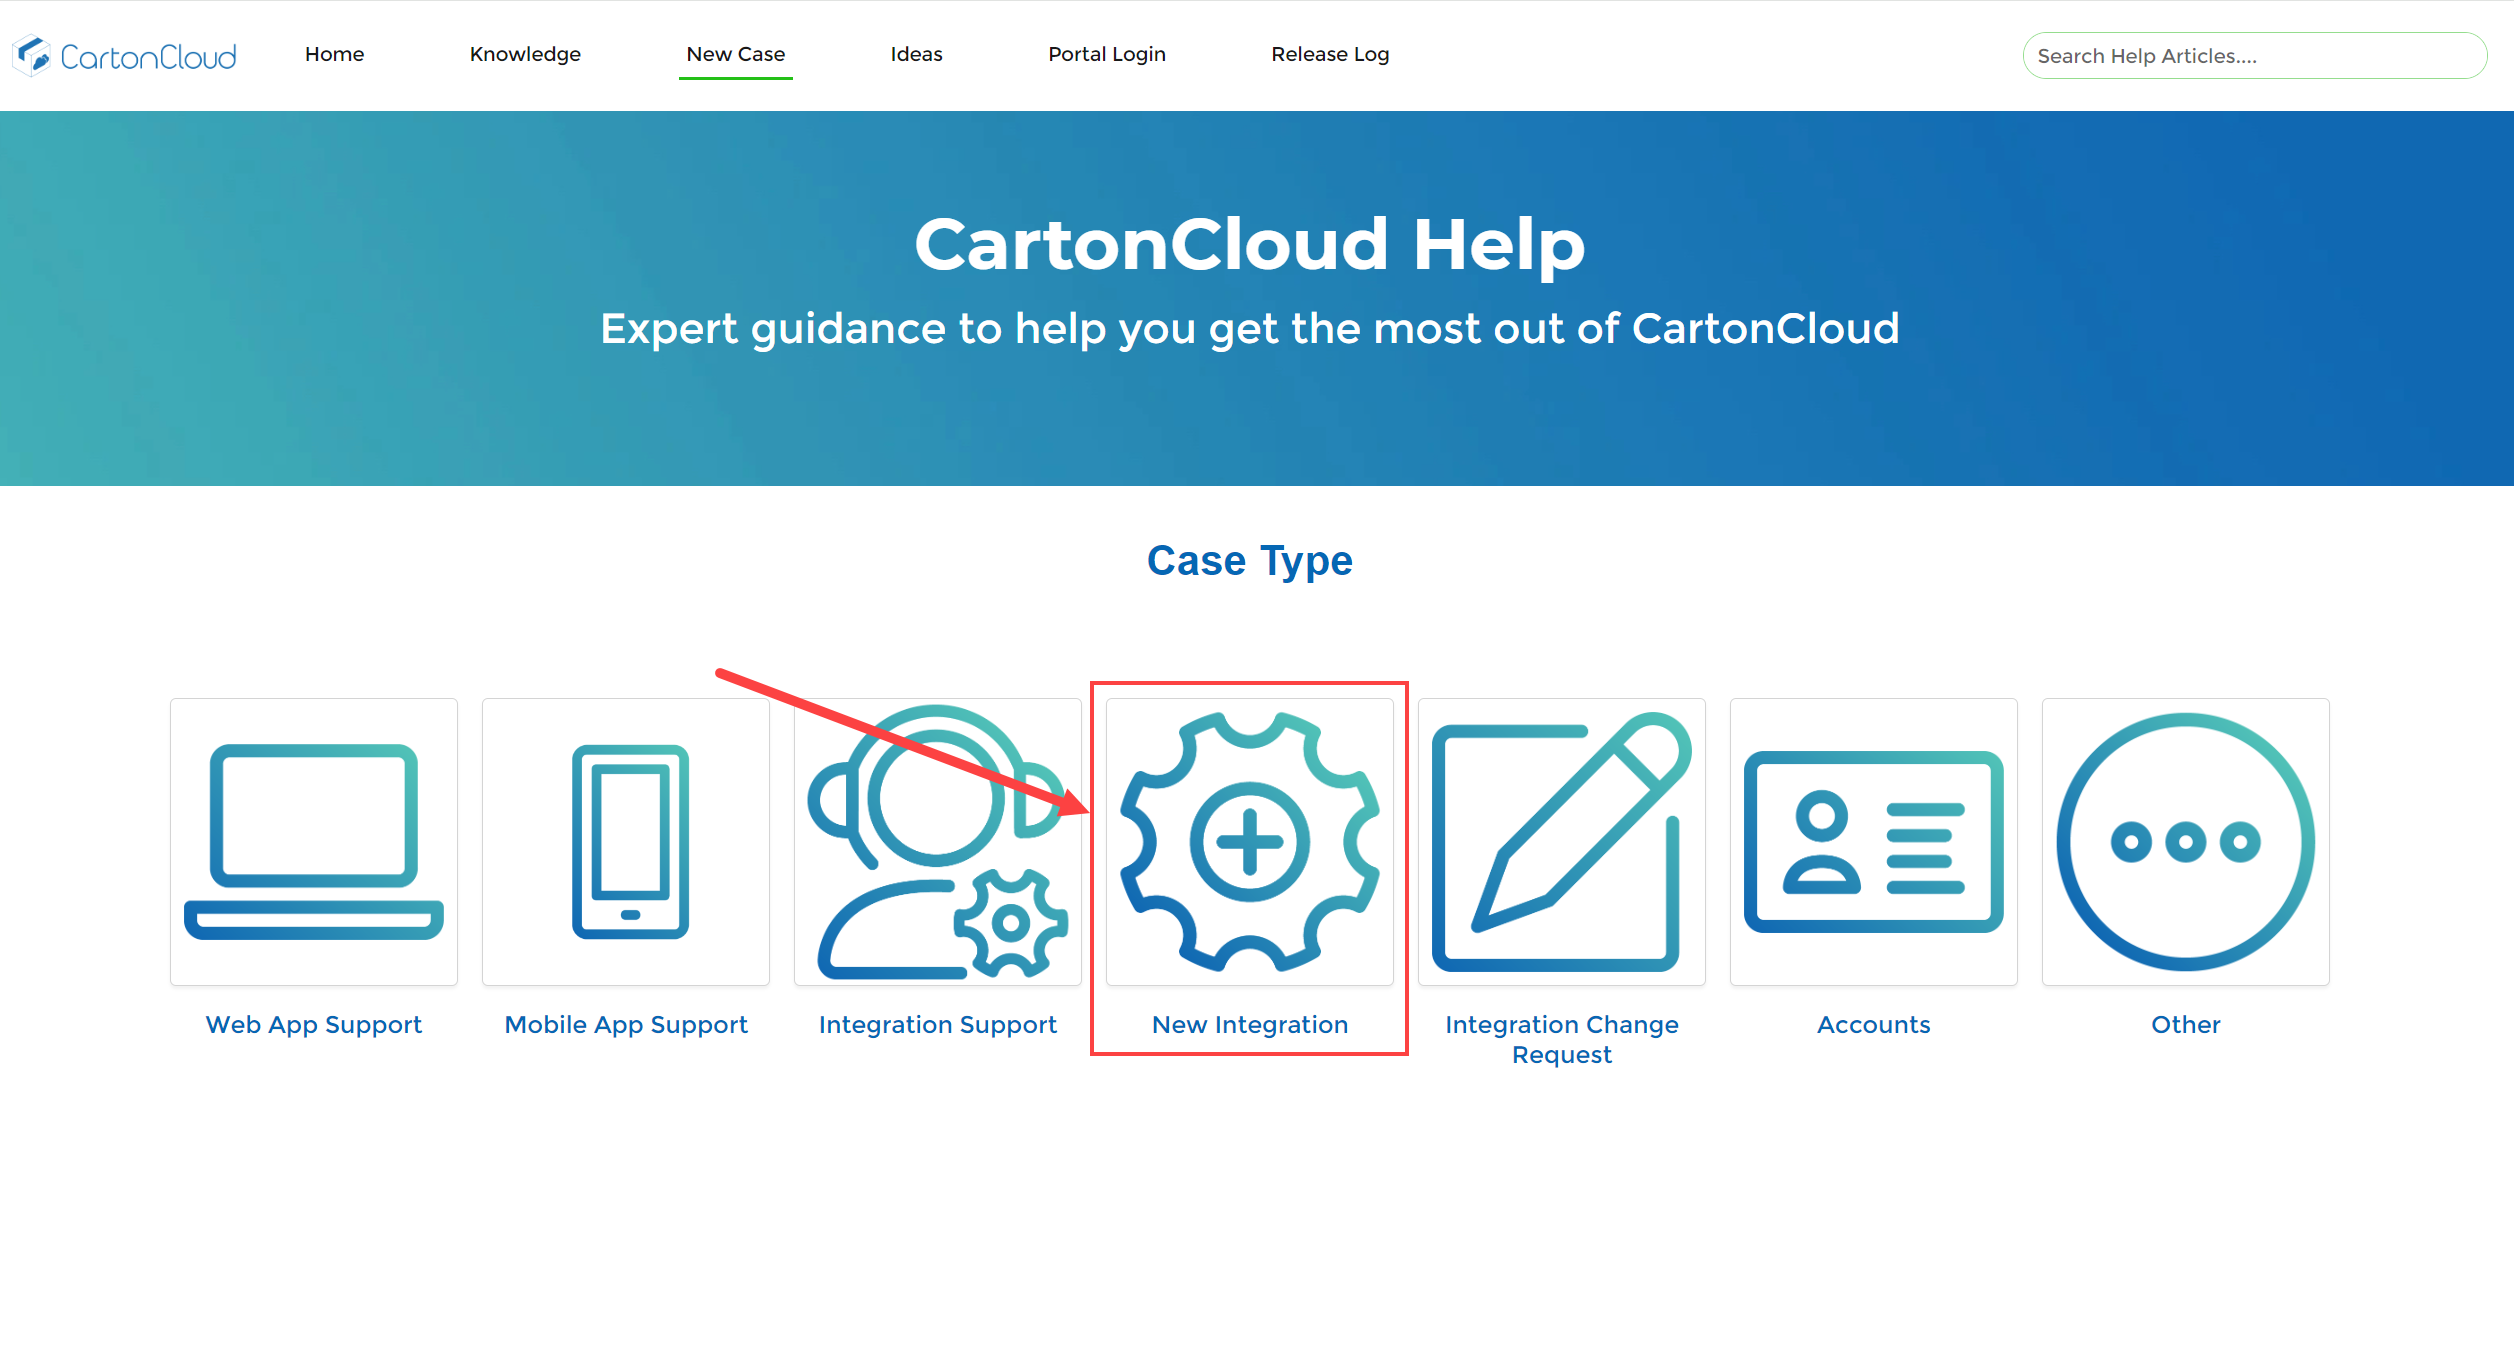
Task: Click the New Integration gear icon
Action: [x=1249, y=842]
